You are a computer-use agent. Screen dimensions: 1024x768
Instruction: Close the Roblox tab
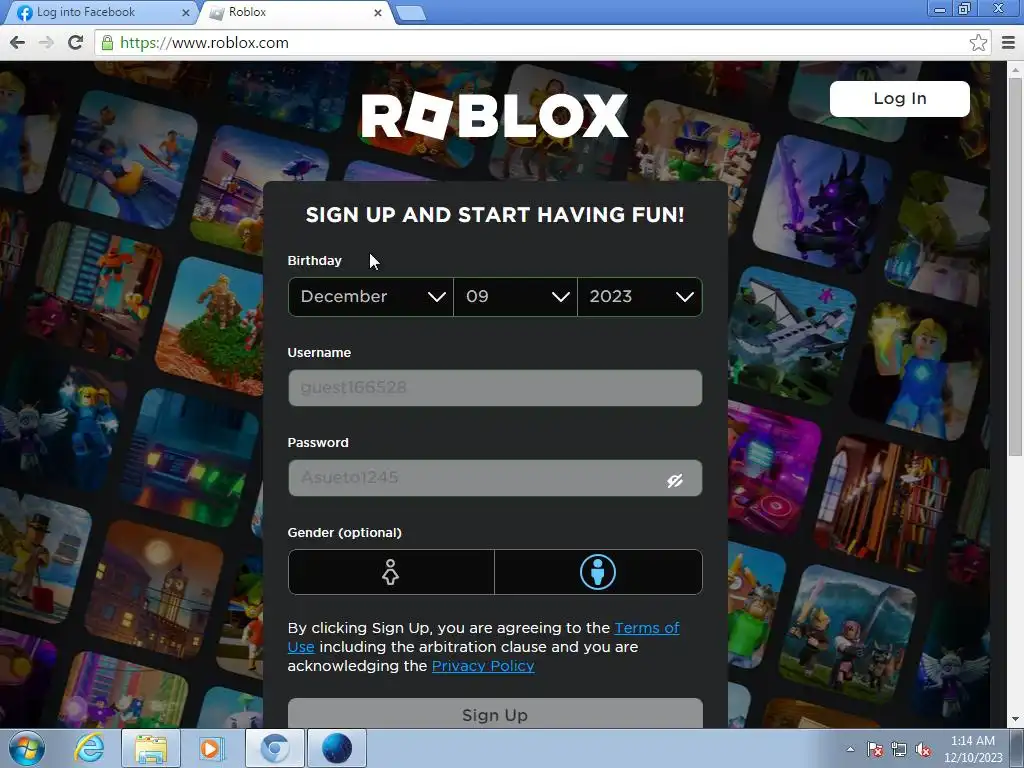click(x=377, y=12)
